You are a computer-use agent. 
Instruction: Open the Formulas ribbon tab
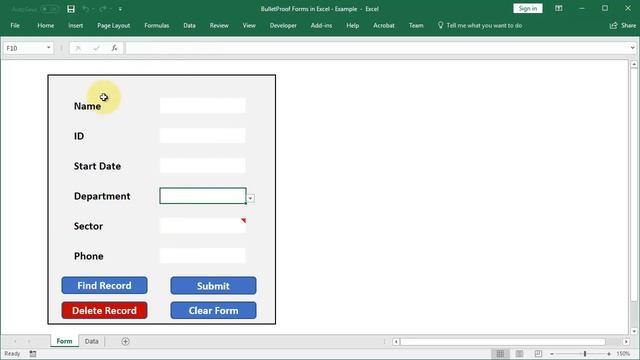pos(157,25)
